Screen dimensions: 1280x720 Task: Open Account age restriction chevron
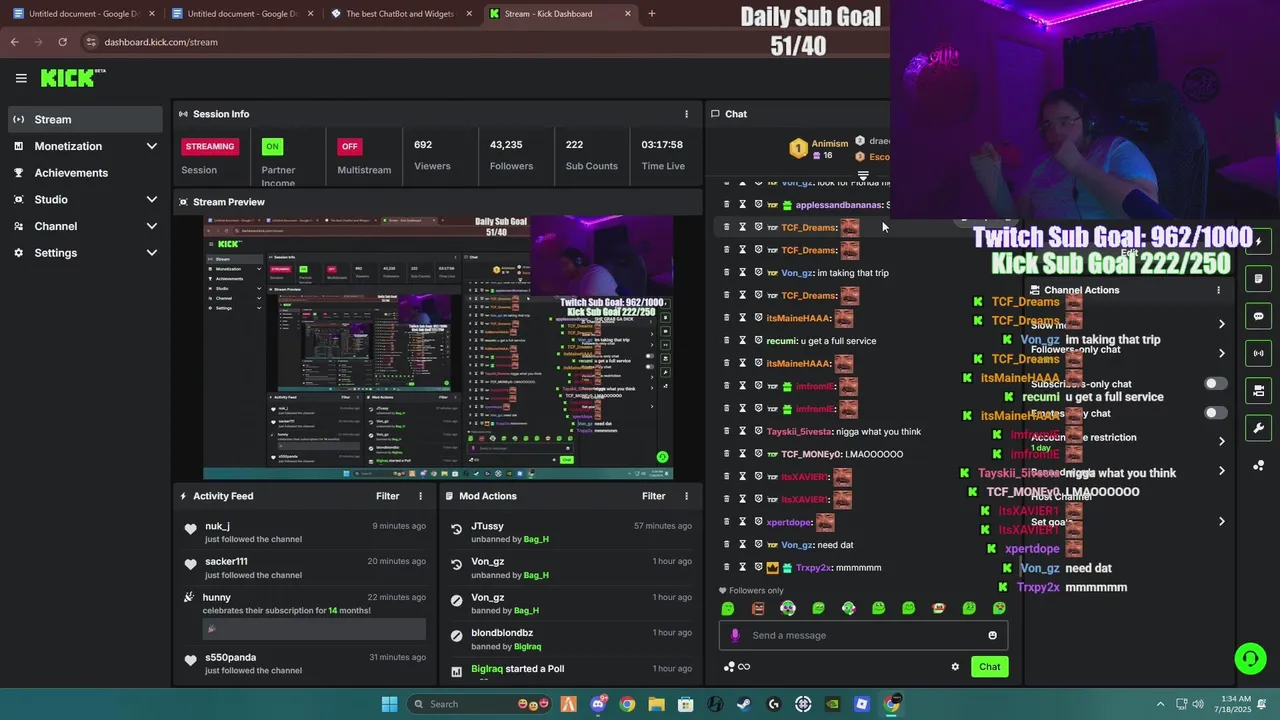click(x=1221, y=441)
